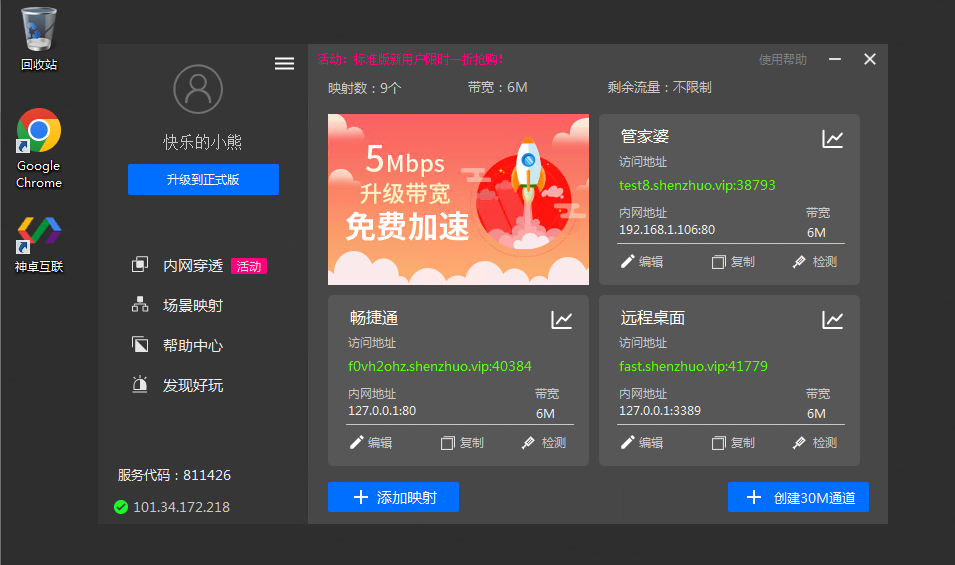The width and height of the screenshot is (955, 565).
Task: Click the 内网穿透 sidebar icon
Action: coord(140,264)
